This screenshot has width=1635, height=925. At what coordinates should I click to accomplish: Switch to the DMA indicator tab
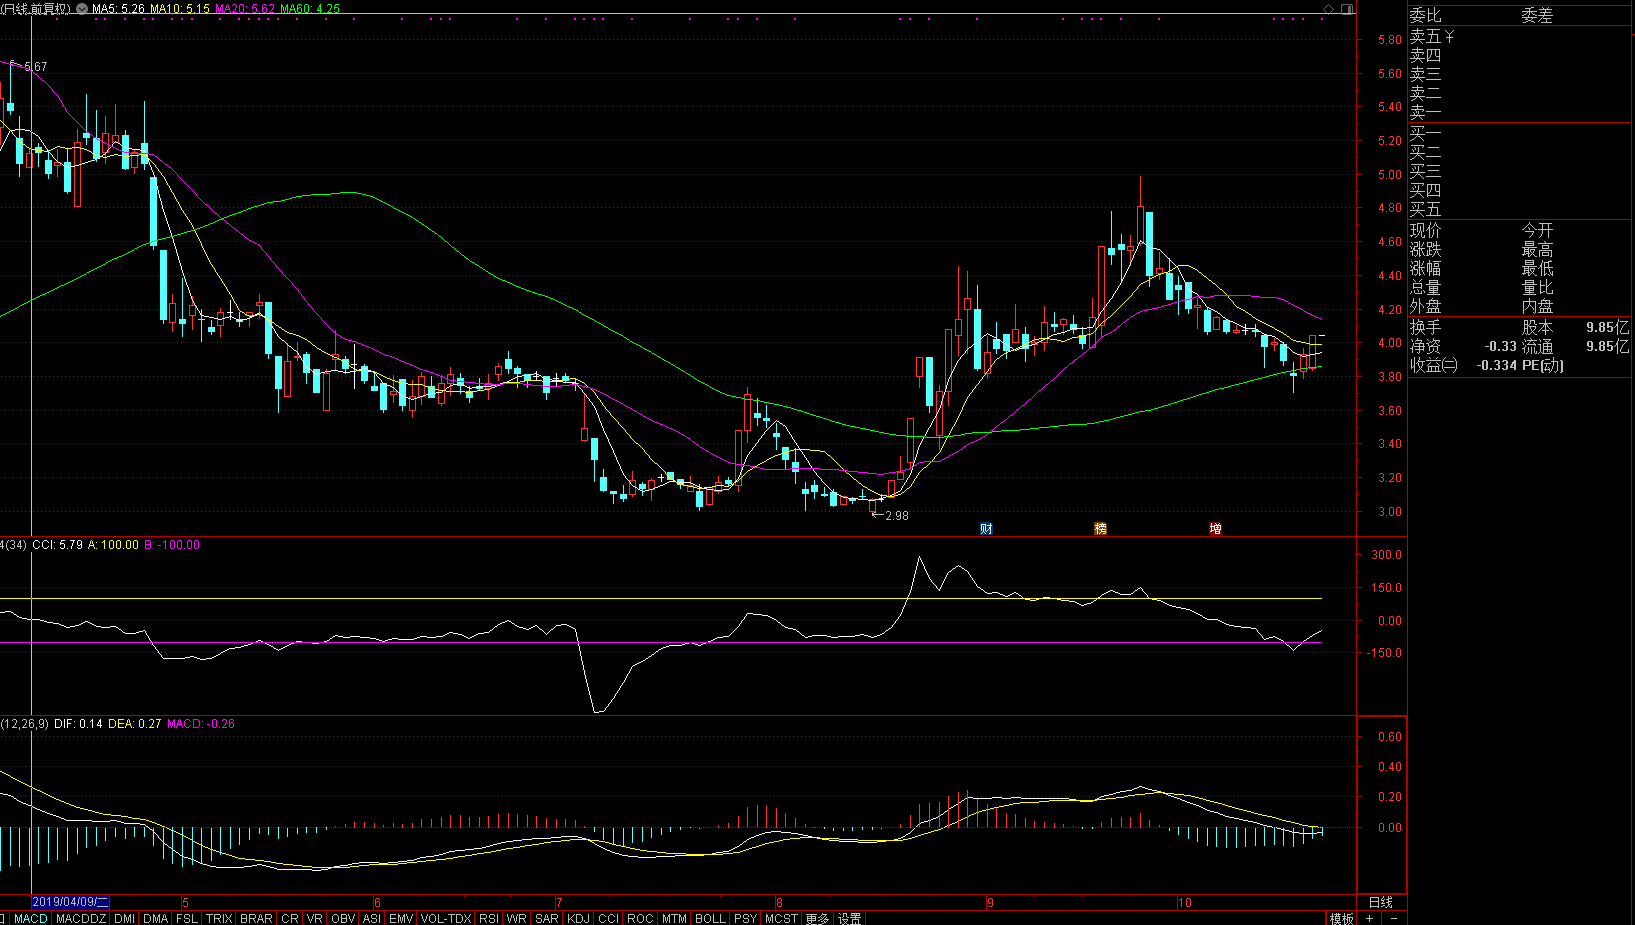pos(156,918)
